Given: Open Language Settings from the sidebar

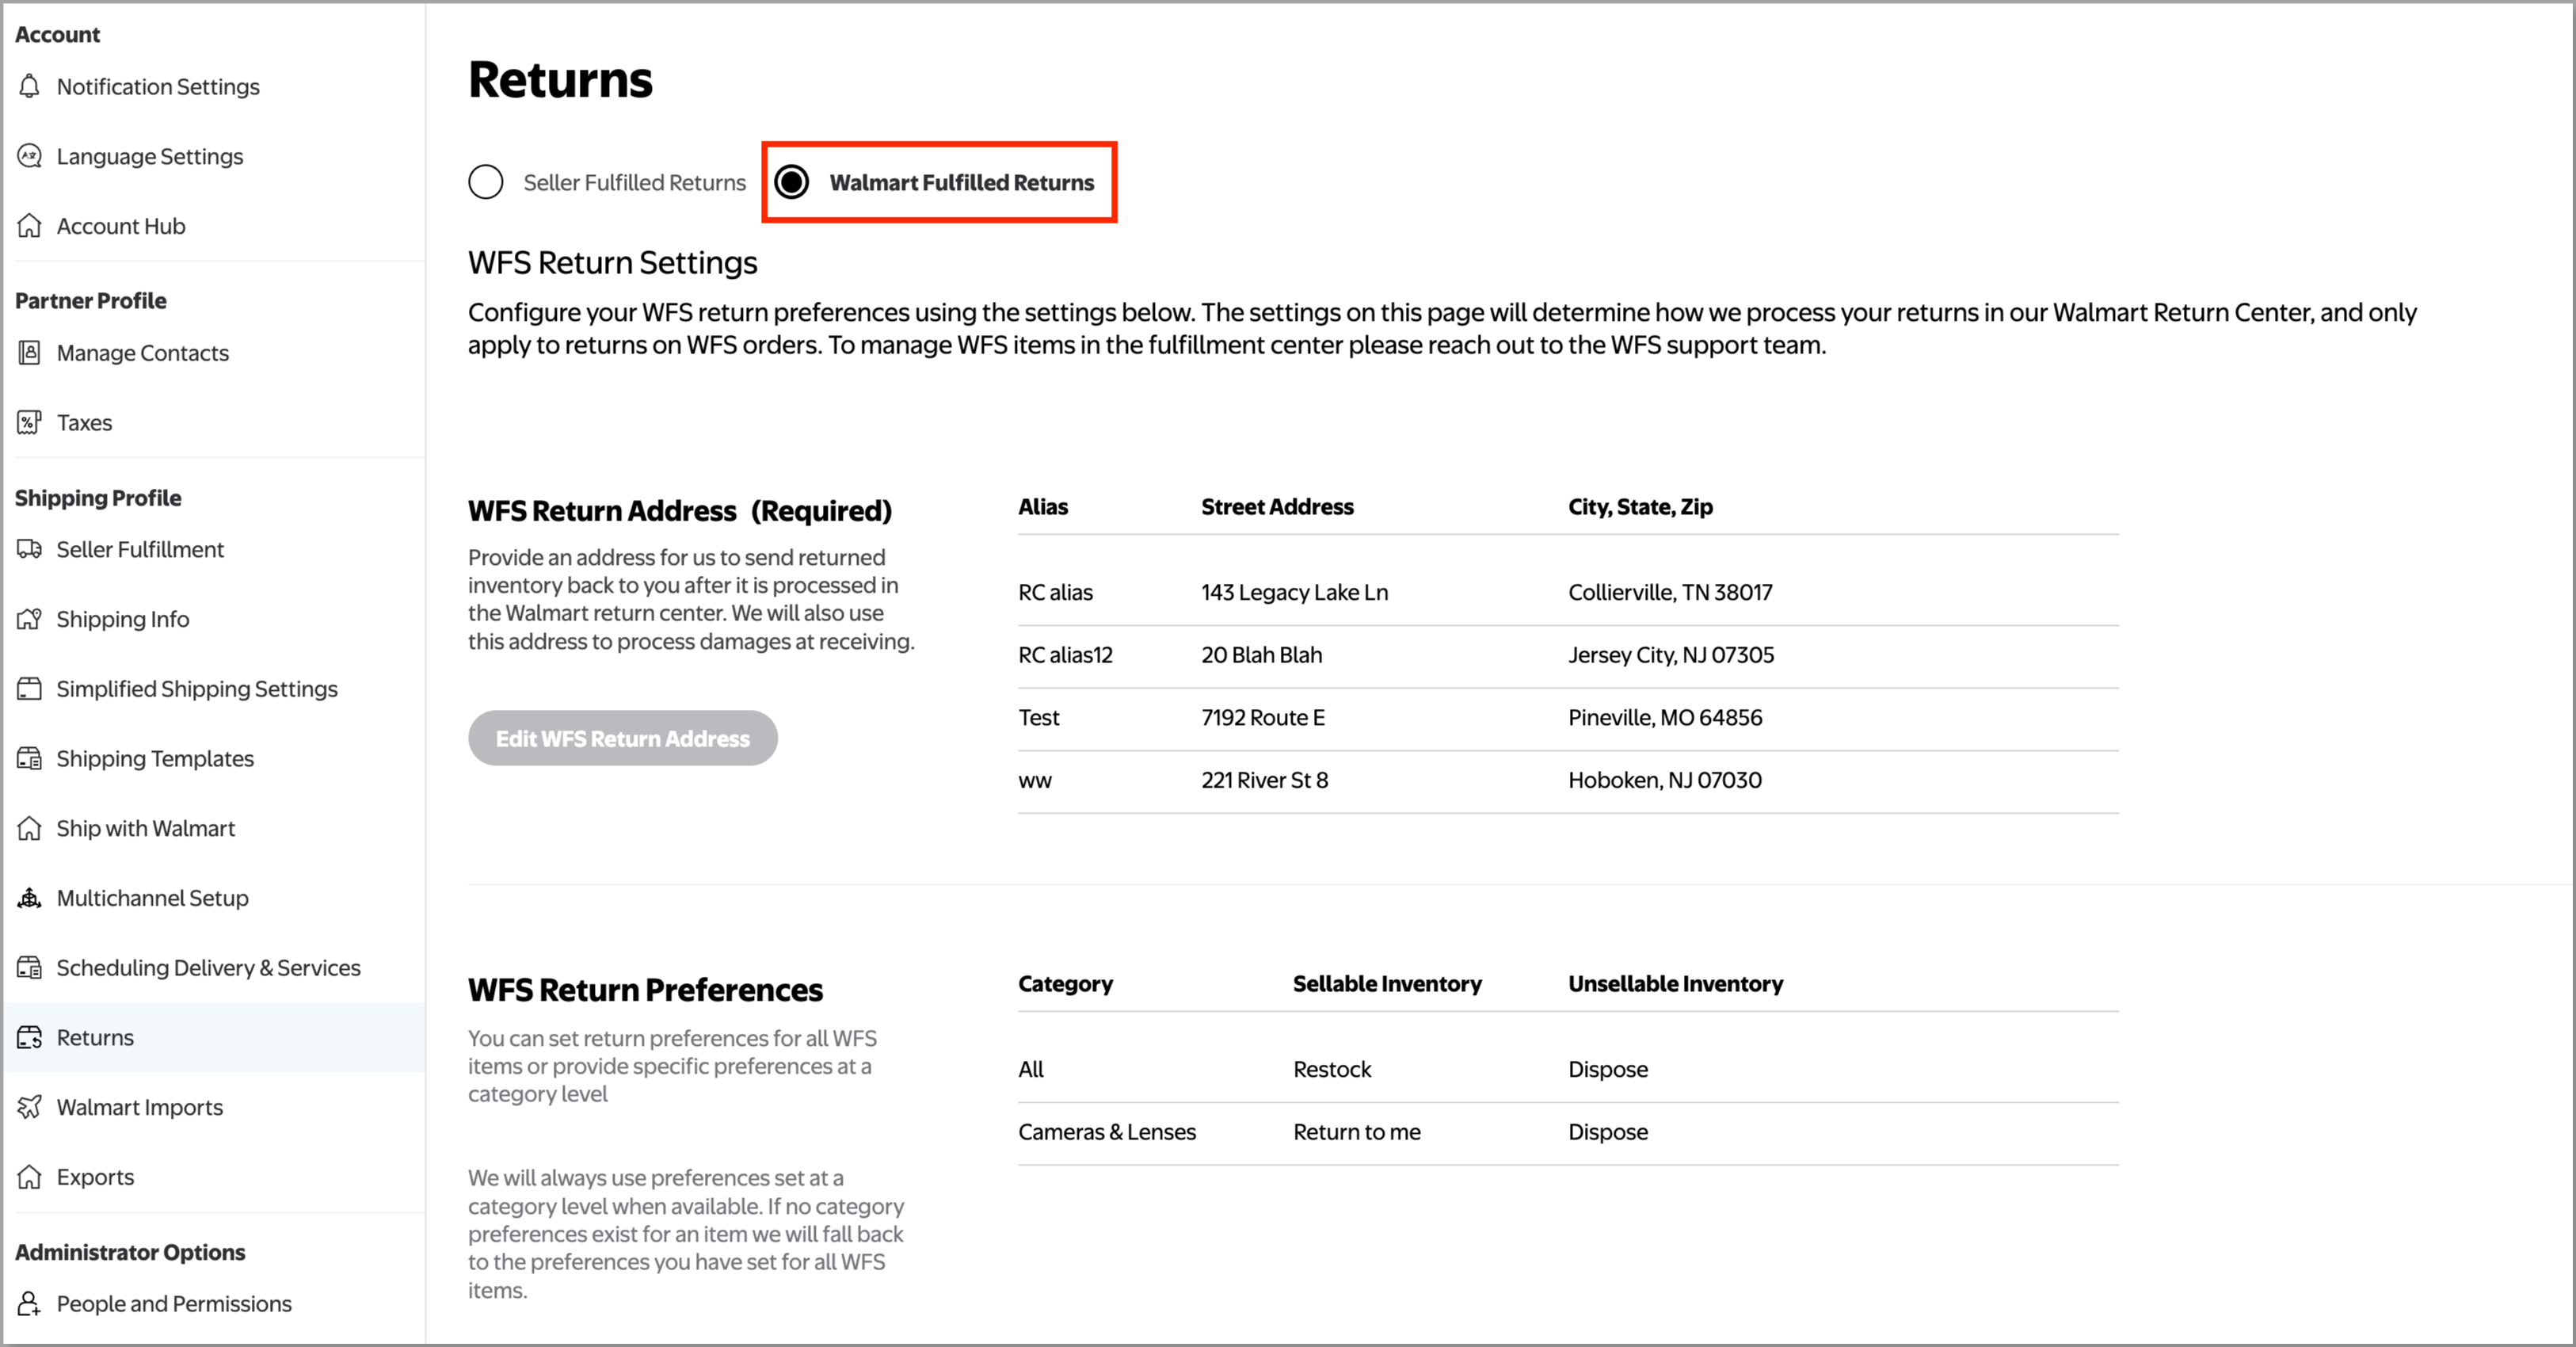Looking at the screenshot, I should 150,156.
